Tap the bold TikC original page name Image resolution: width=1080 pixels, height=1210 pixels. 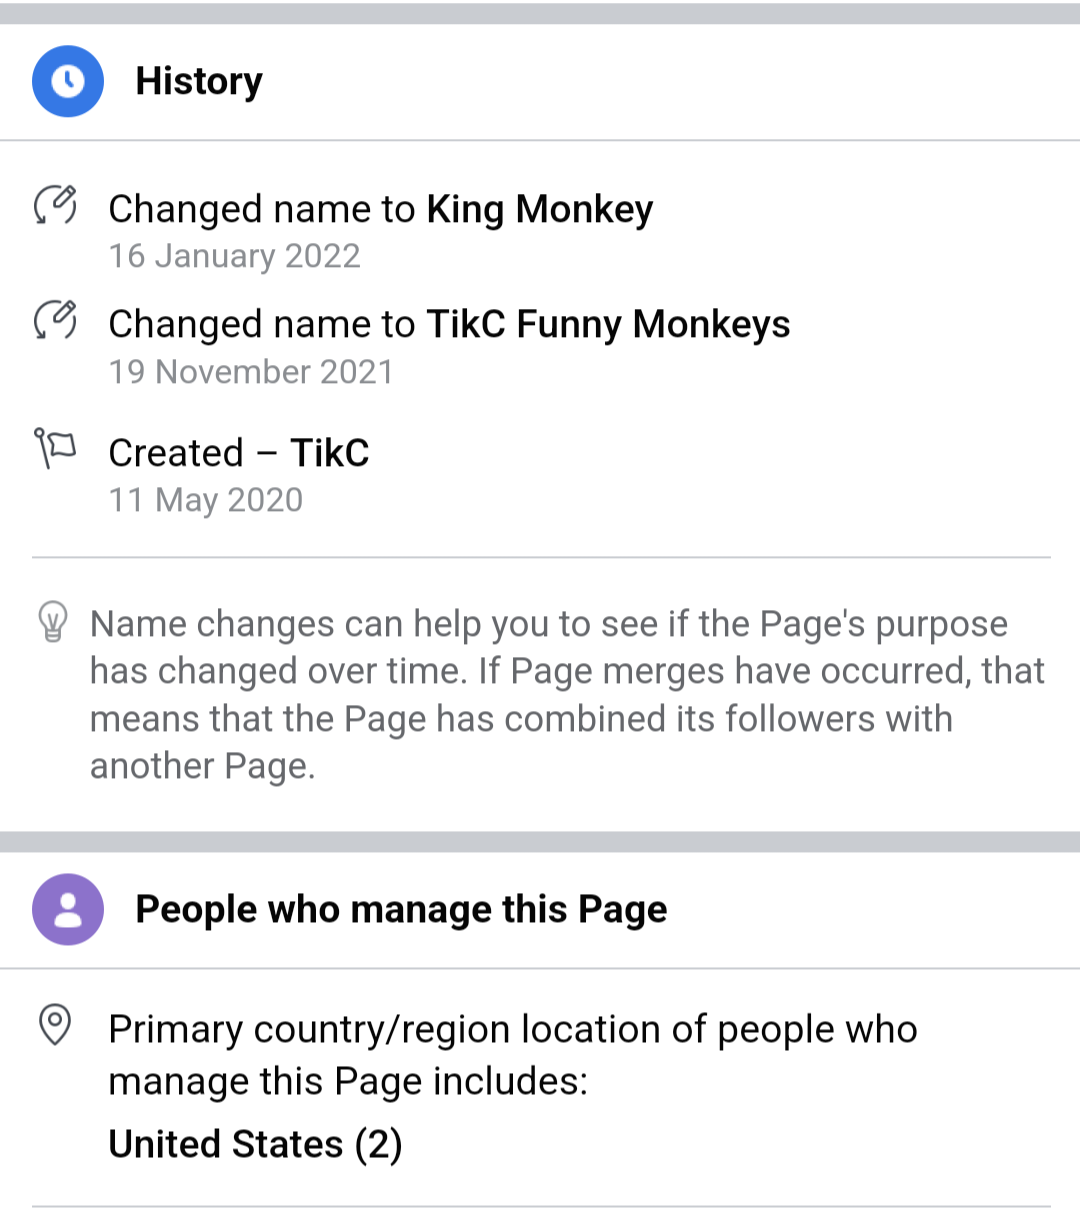(x=330, y=453)
